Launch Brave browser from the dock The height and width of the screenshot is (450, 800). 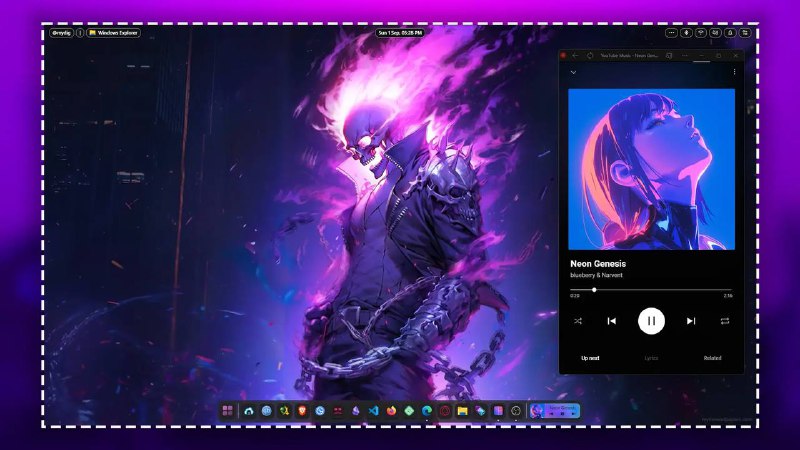coord(302,411)
